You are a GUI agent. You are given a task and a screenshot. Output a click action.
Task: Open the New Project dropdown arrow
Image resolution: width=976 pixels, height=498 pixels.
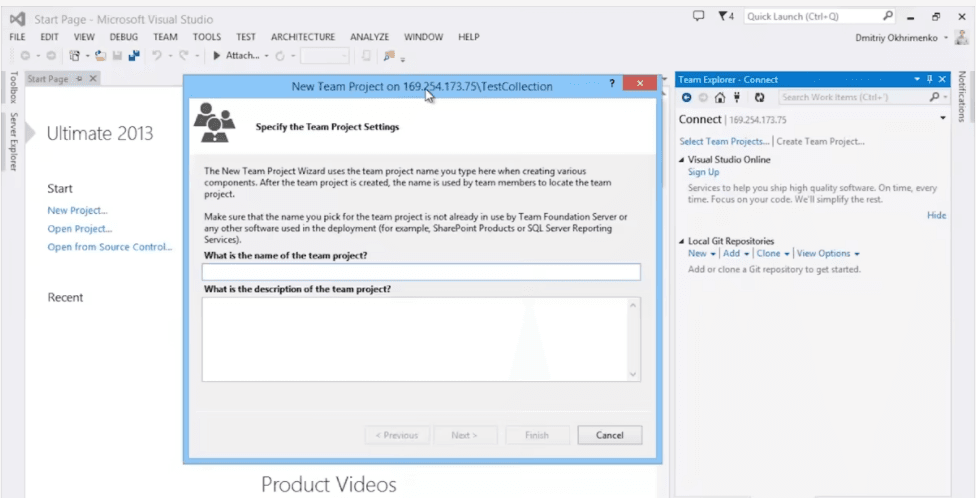pos(87,56)
